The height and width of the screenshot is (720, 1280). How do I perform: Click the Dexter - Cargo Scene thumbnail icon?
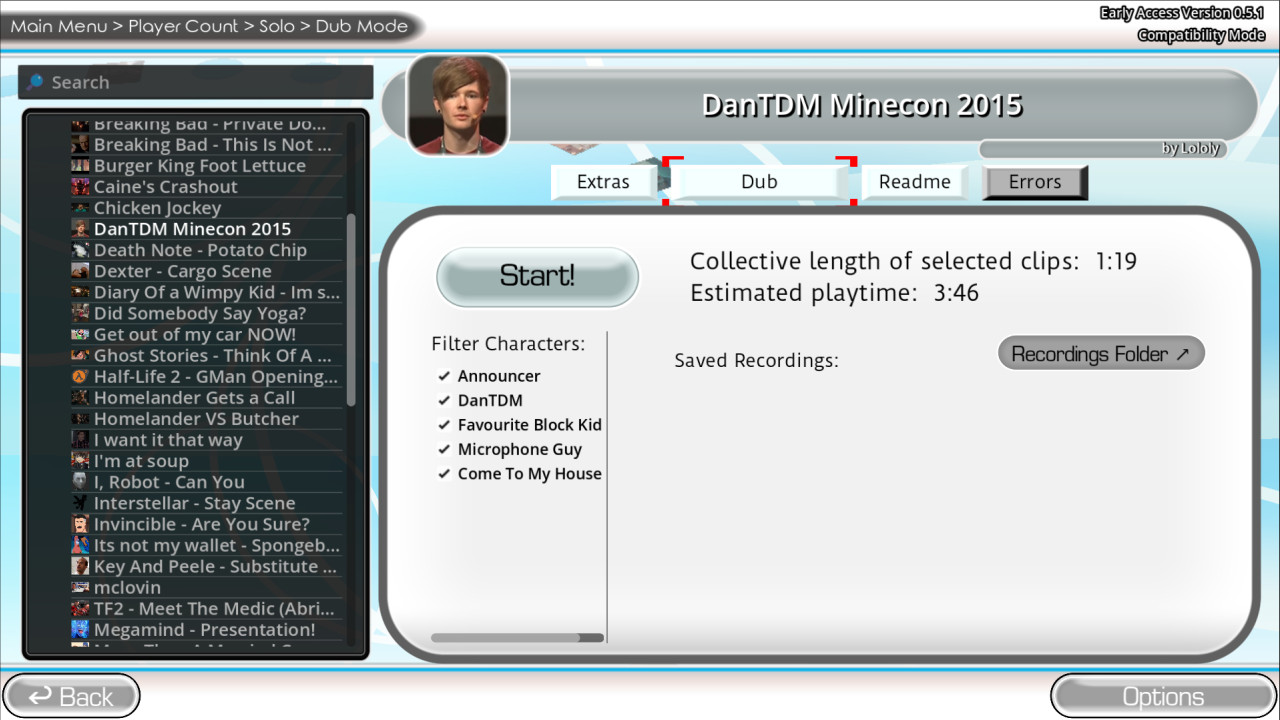[80, 271]
